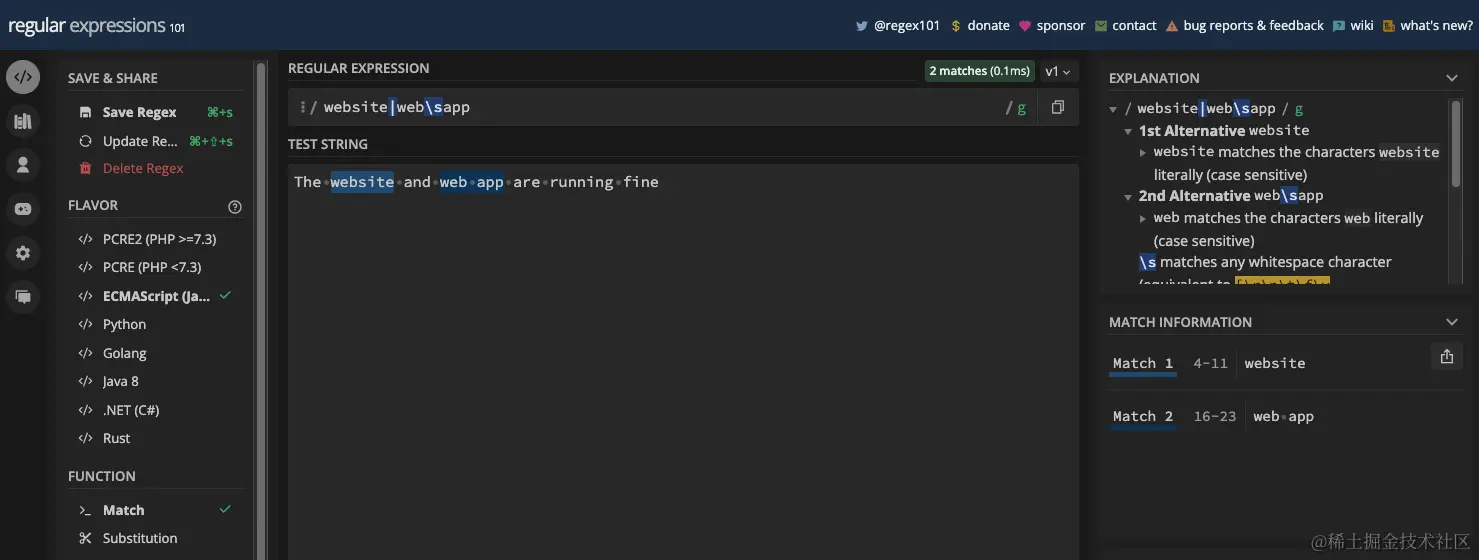1479x560 pixels.
Task: Collapse the root regex explanation node
Action: (x=1113, y=109)
